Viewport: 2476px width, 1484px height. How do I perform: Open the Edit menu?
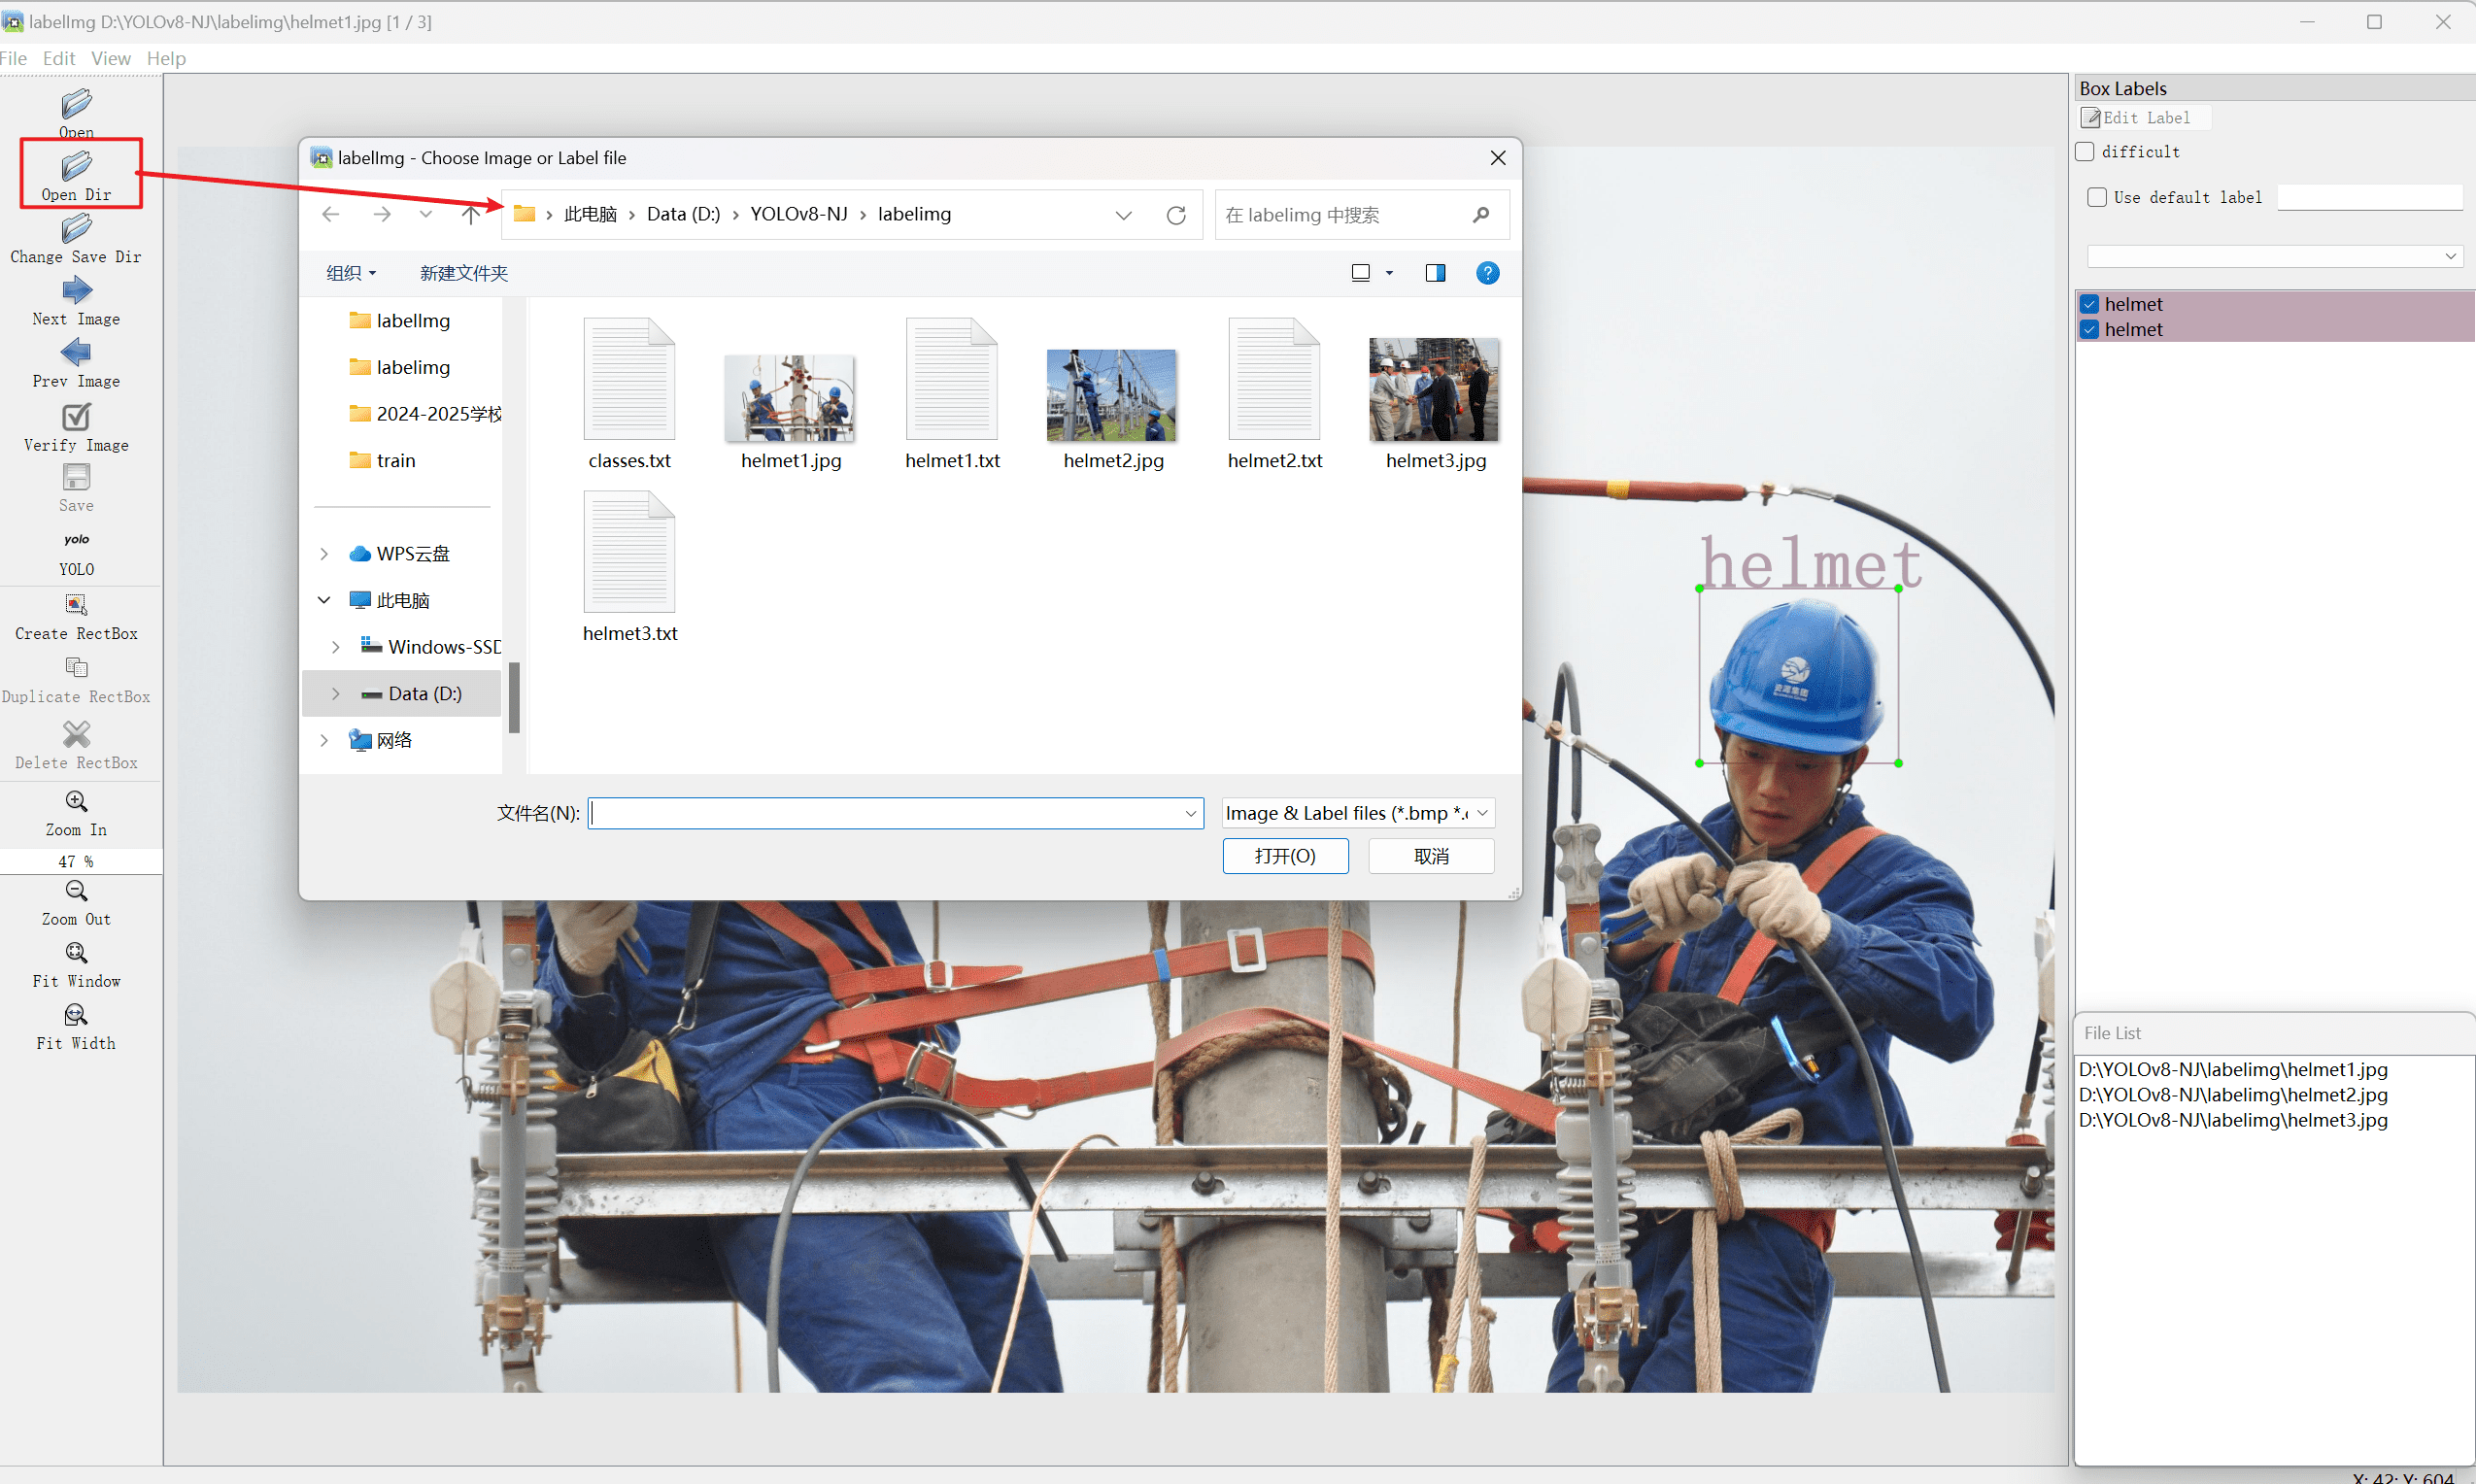pos(59,58)
